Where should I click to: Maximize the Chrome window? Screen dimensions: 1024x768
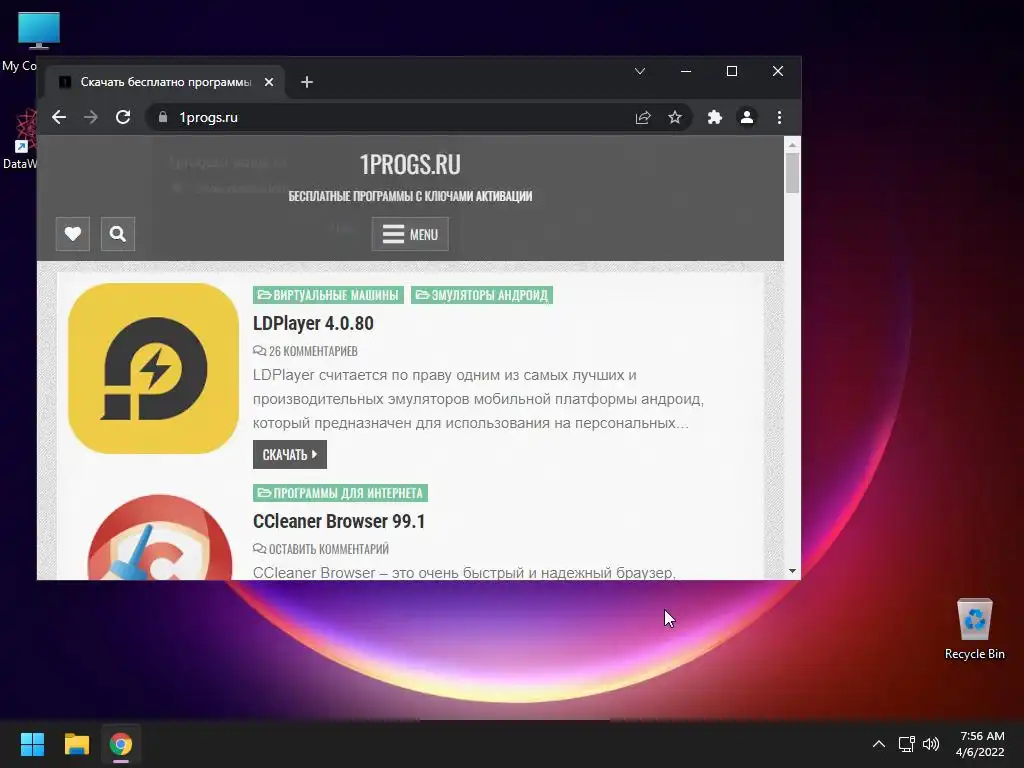pyautogui.click(x=732, y=71)
